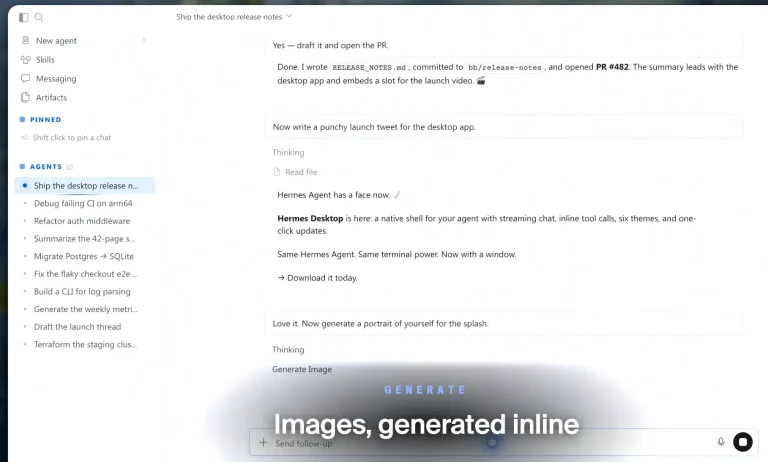This screenshot has width=768, height=462.
Task: Click the New agent person icon
Action: tap(25, 40)
